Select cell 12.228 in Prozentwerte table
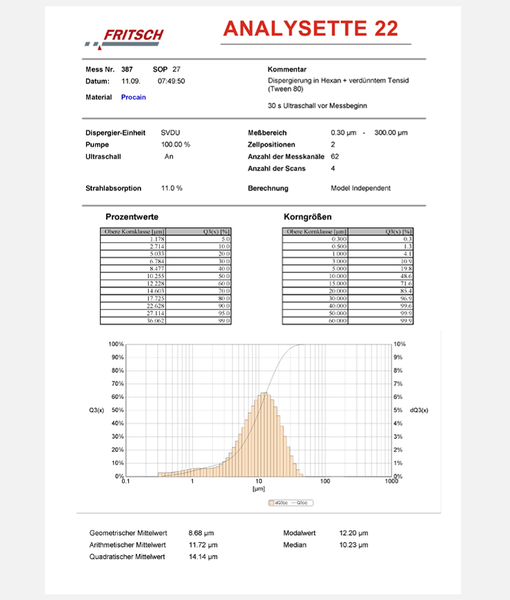 [x=133, y=283]
